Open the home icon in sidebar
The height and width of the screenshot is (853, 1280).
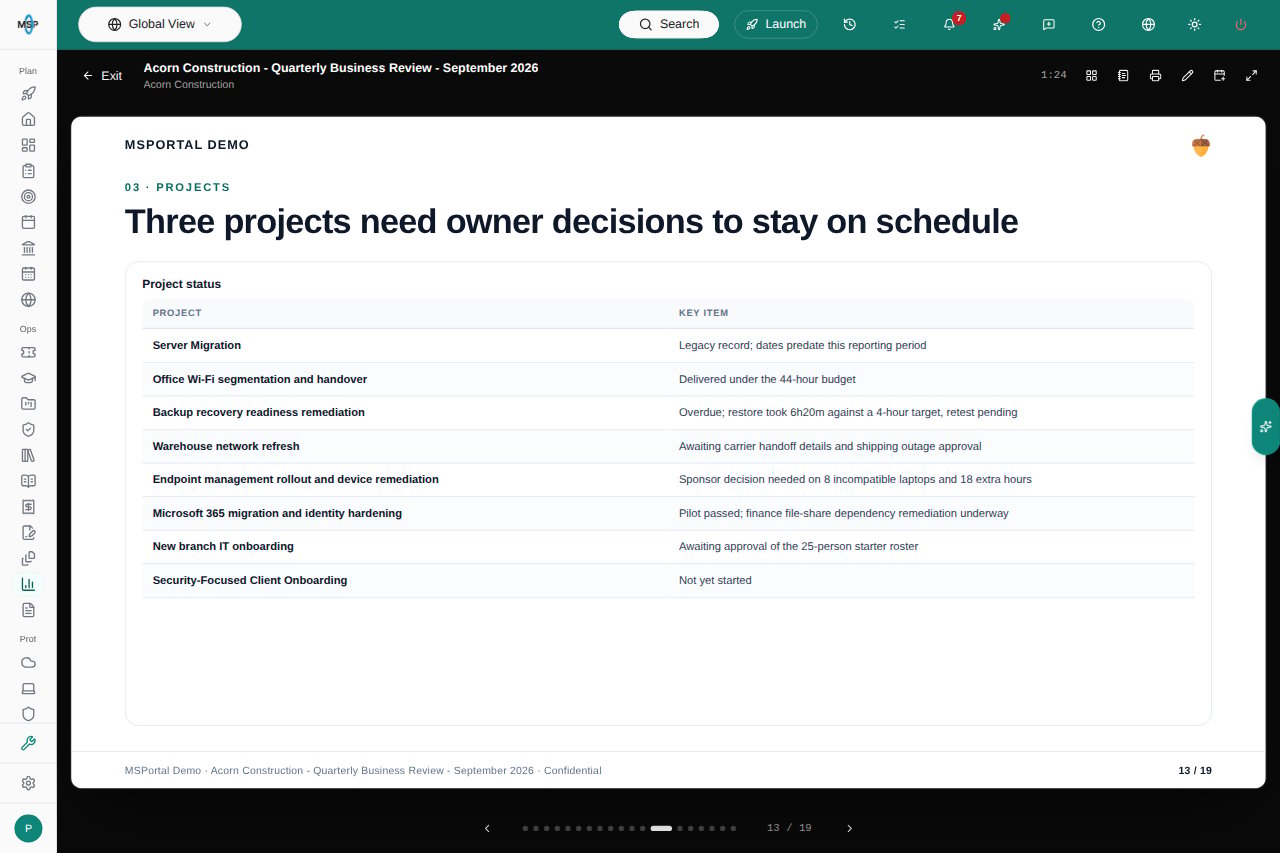coord(28,119)
